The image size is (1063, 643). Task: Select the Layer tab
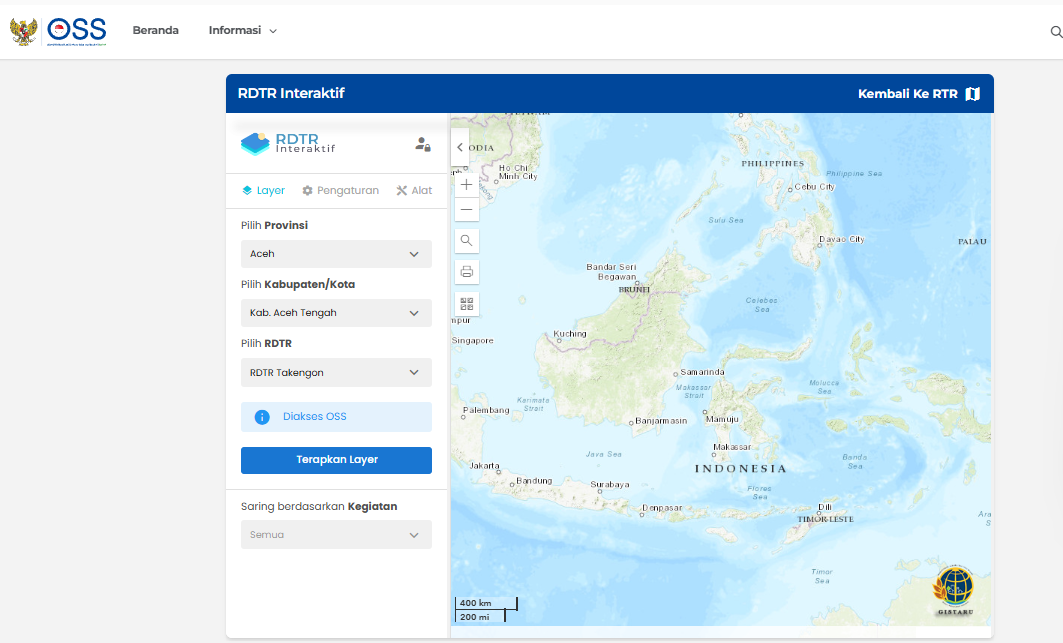click(x=264, y=190)
